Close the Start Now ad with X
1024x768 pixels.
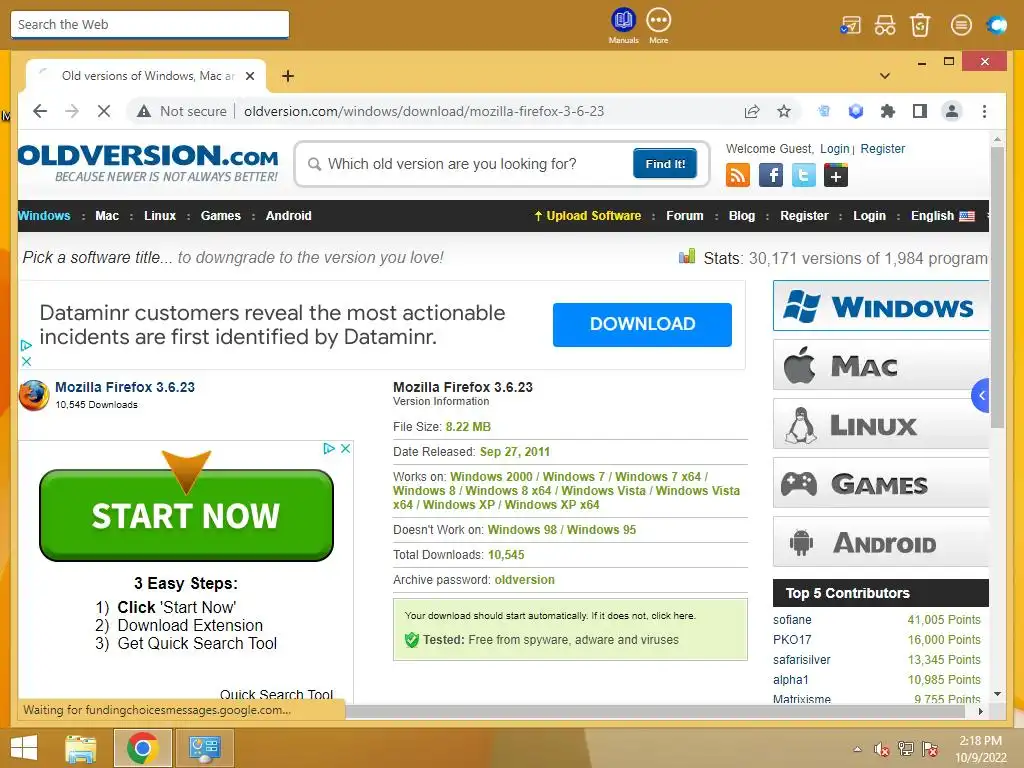coord(345,448)
